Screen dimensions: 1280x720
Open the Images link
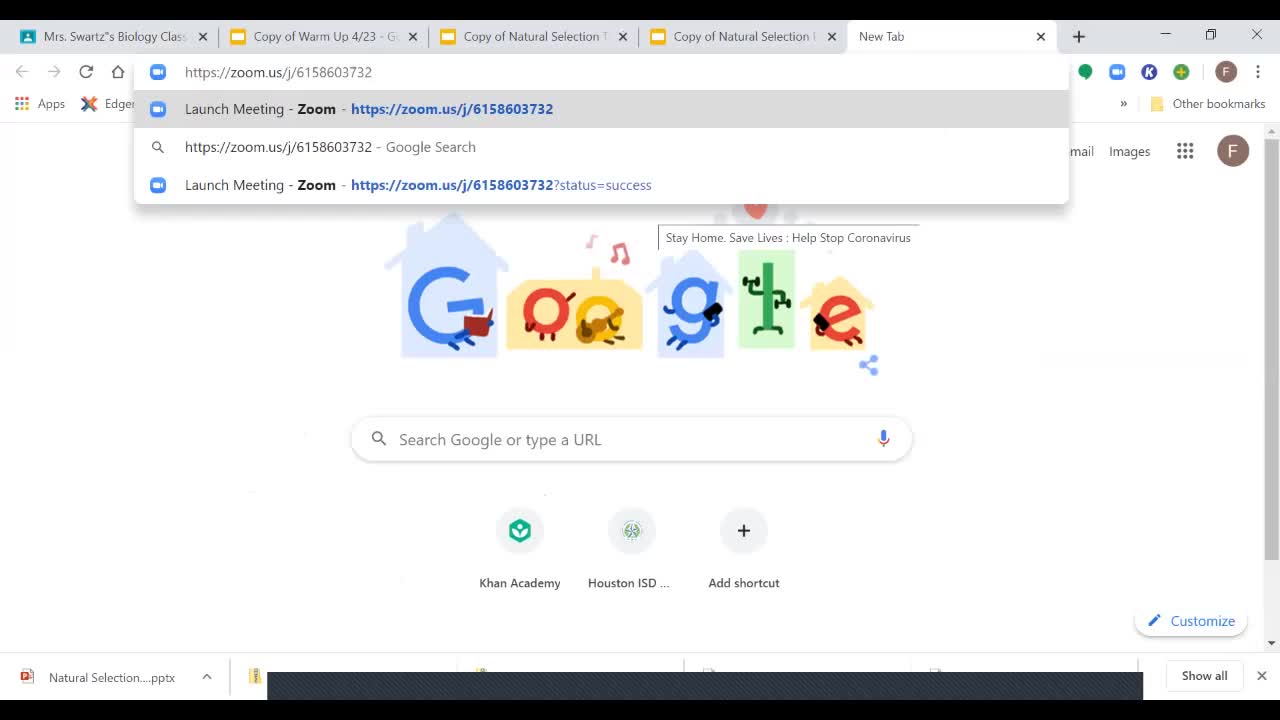click(1129, 152)
